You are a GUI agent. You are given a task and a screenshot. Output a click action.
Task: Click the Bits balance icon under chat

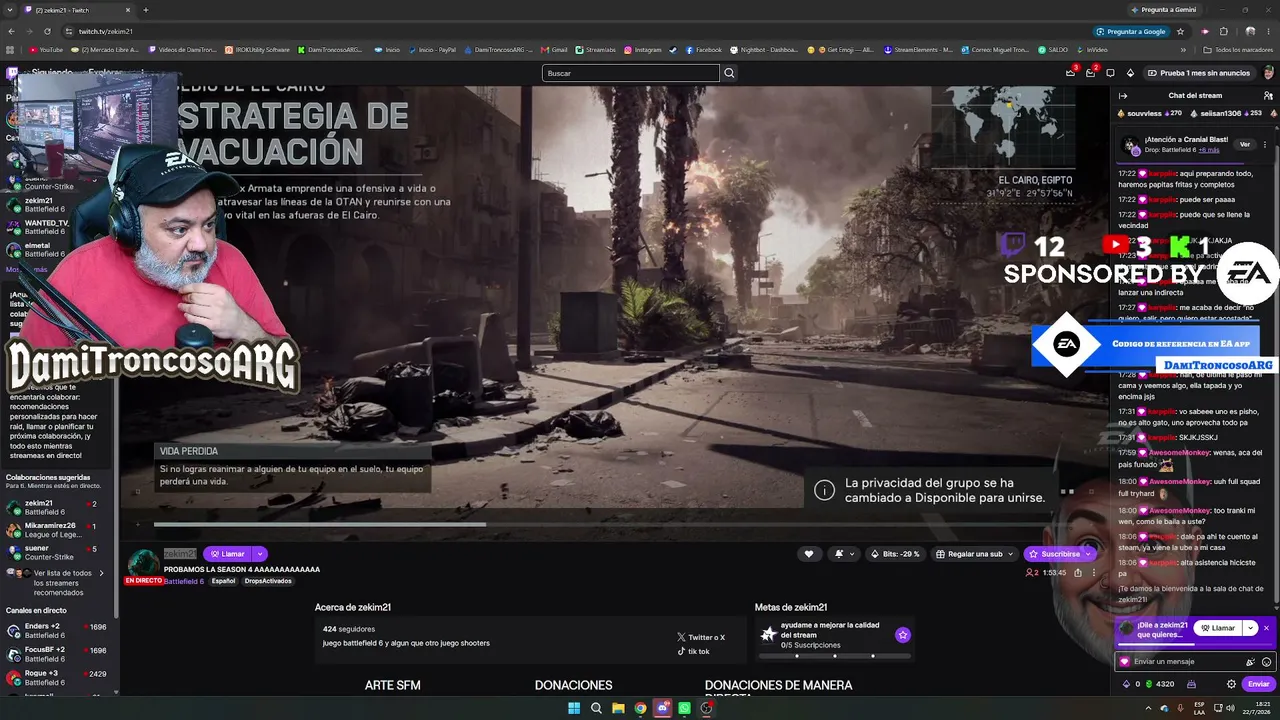tap(1128, 684)
